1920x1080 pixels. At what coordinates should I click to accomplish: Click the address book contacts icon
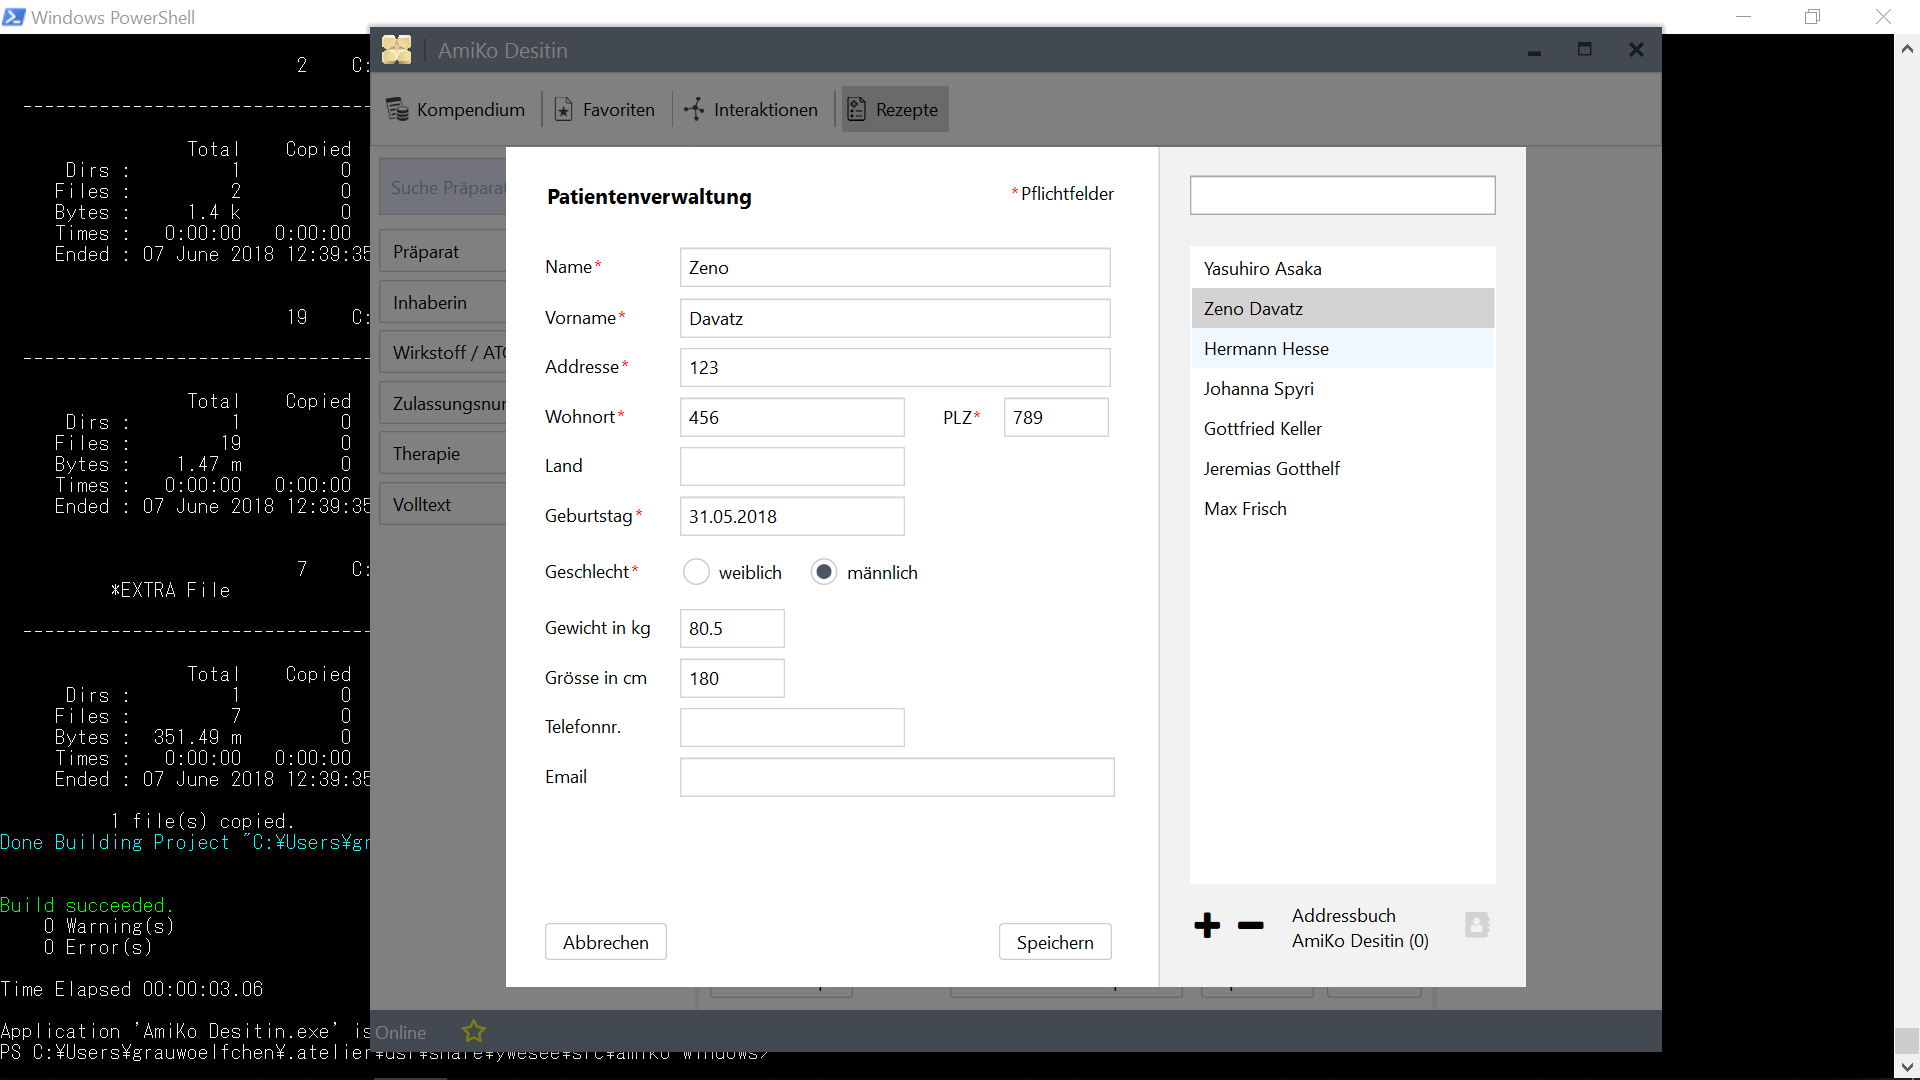1477,925
